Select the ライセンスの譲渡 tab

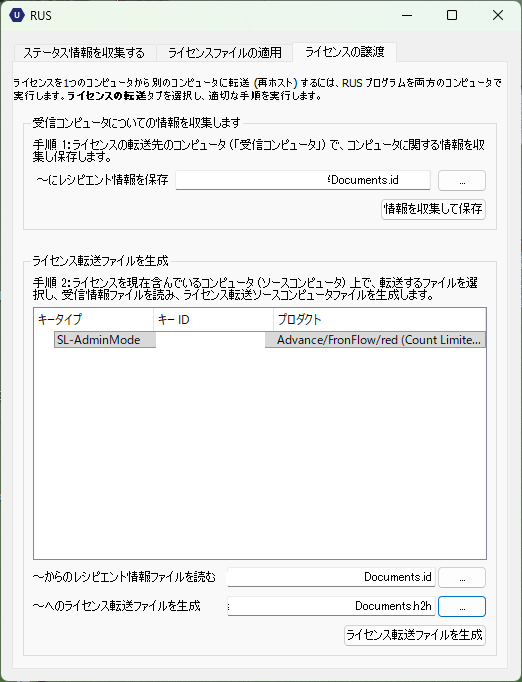point(345,52)
